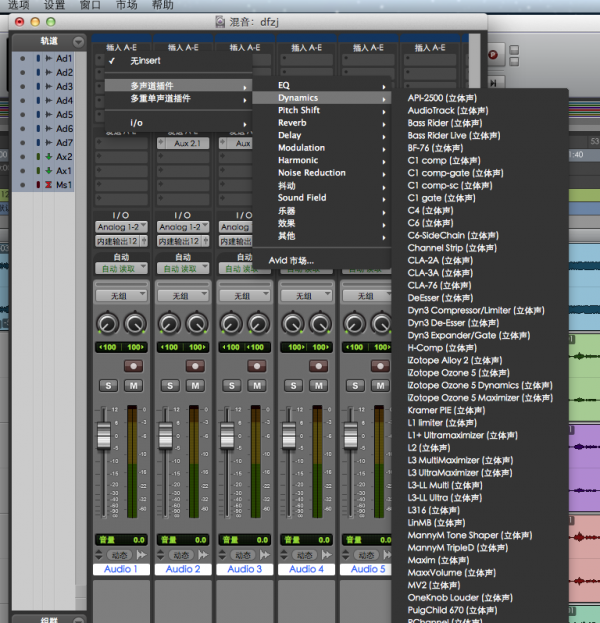Click the volume fader handle on Audio 1
Viewport: 600px width, 623px height.
[x=104, y=435]
